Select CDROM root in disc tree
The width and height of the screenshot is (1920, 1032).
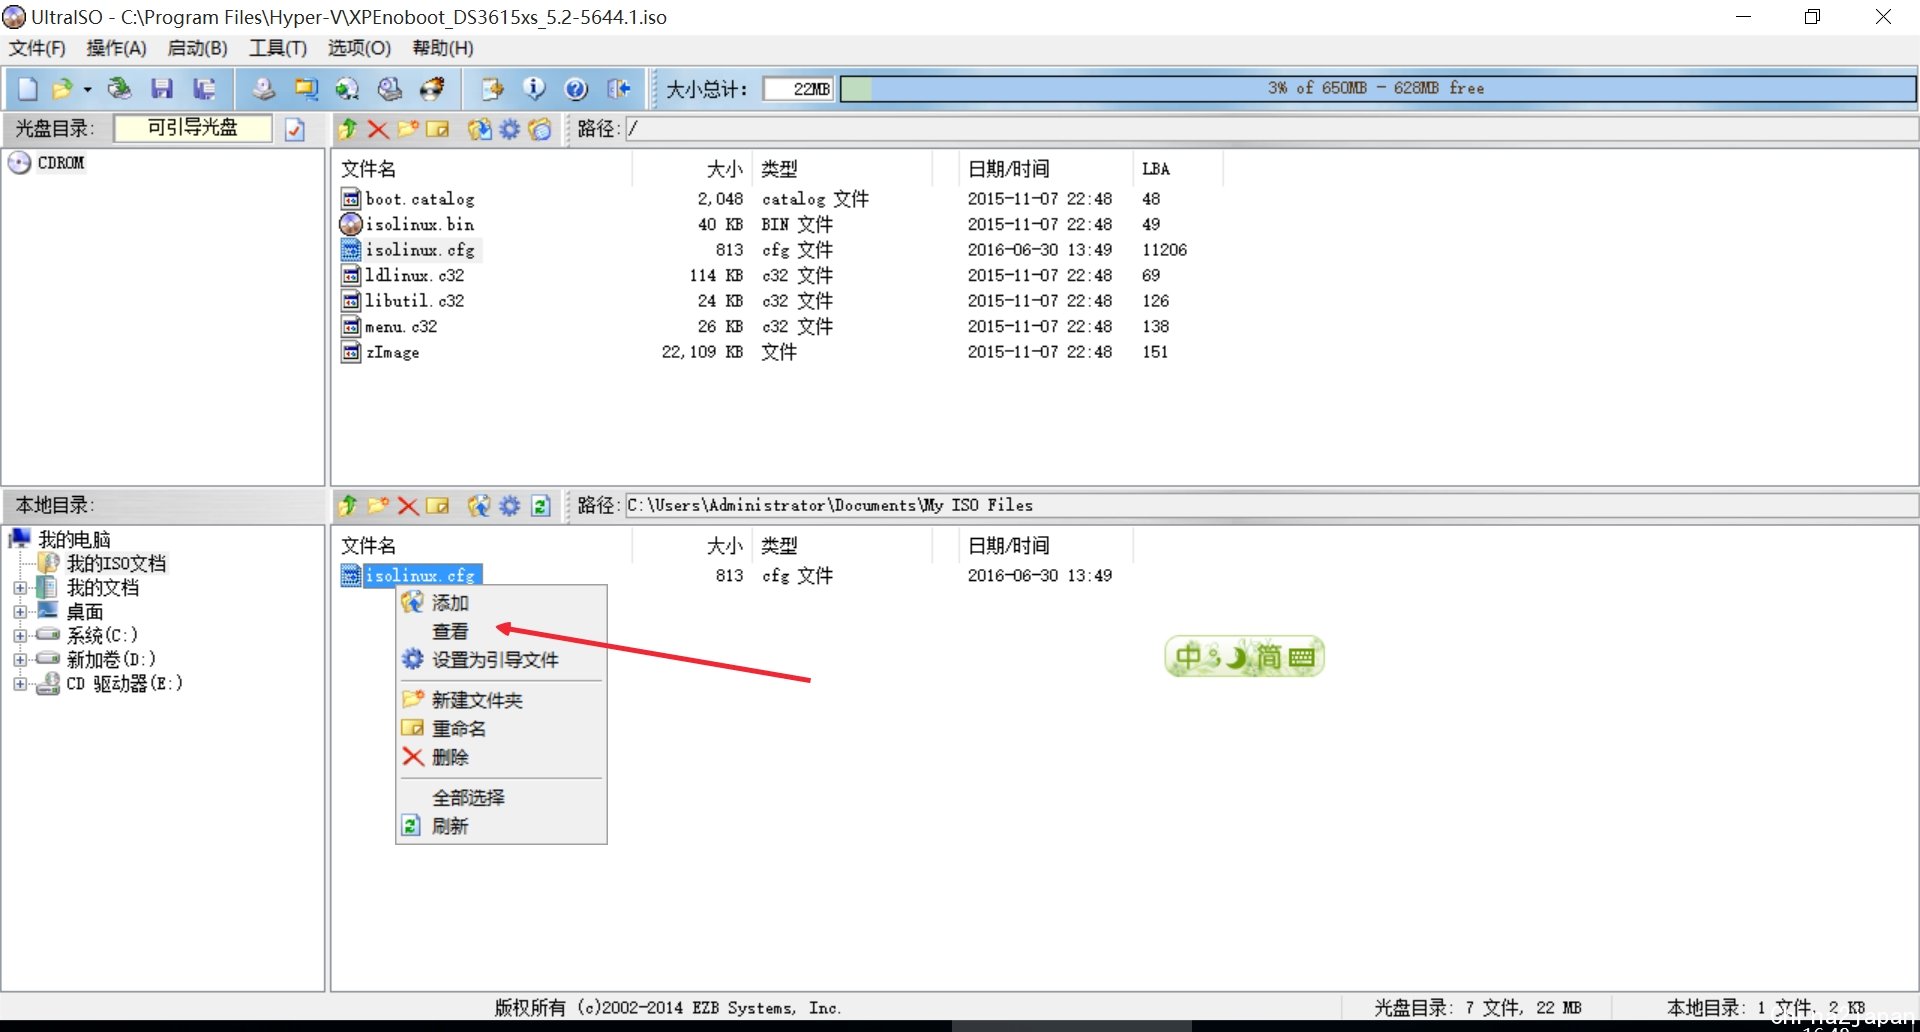(61, 163)
